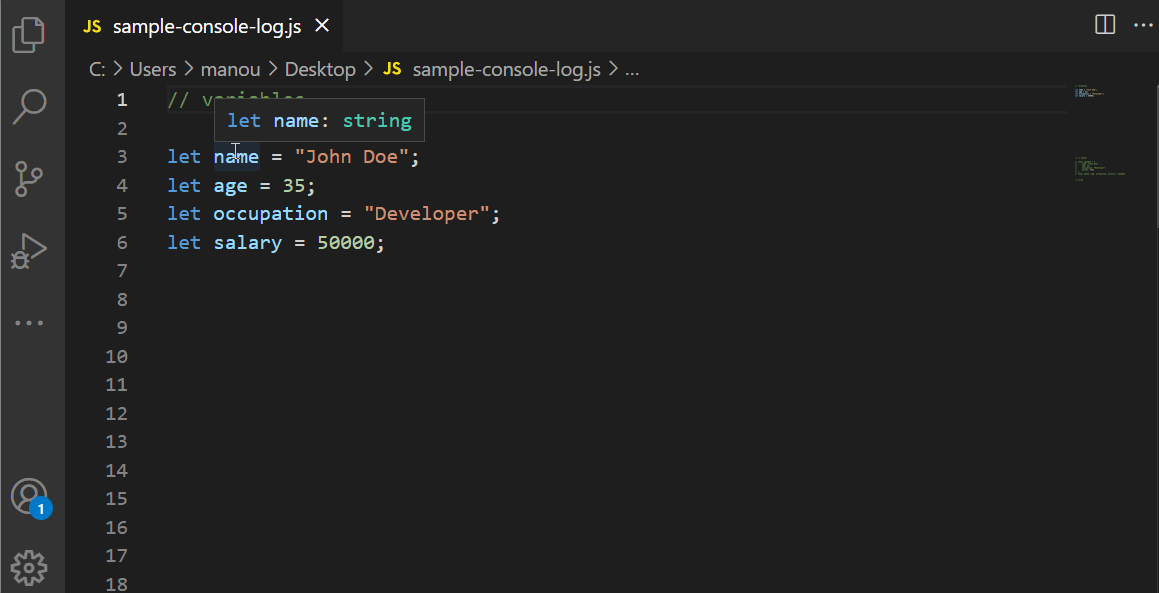Image resolution: width=1159 pixels, height=593 pixels.
Task: Split the editor using the split icon
Action: [1104, 25]
